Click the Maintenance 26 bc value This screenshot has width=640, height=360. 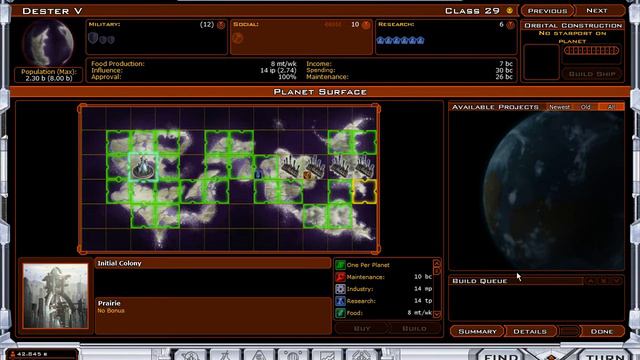point(504,77)
